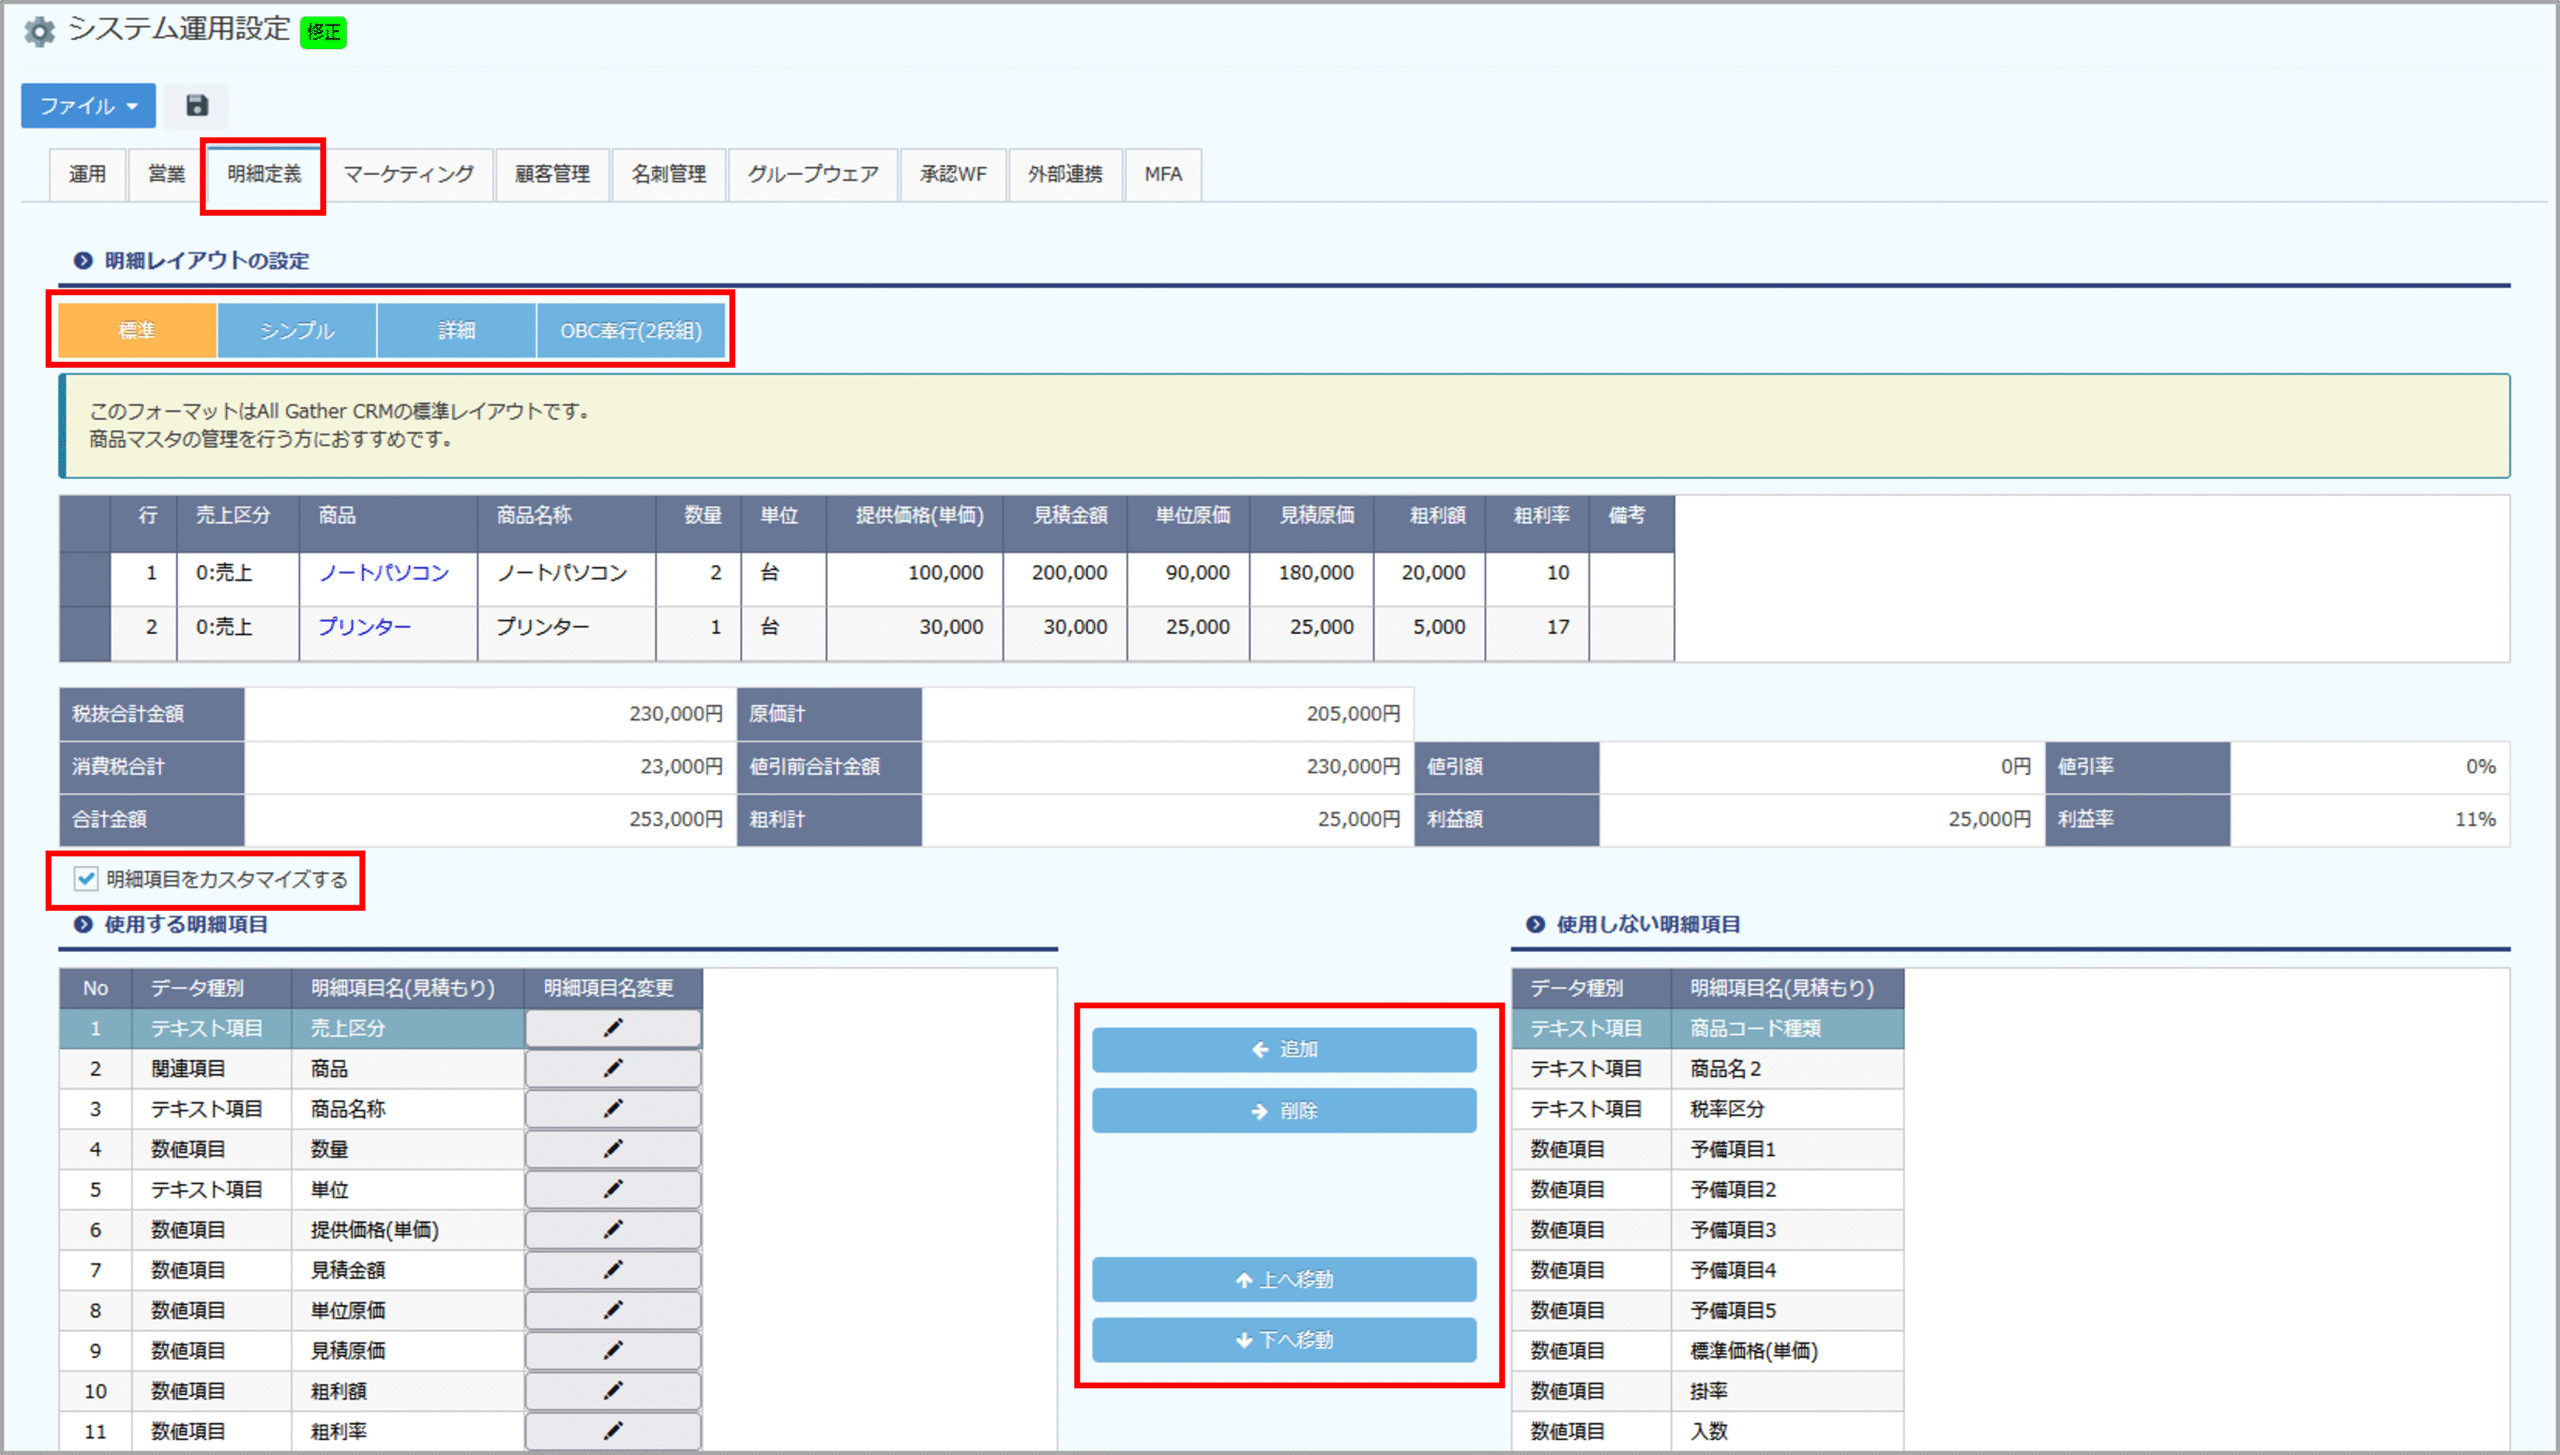Screen dimensions: 2560x1455
Task: Select the シンプル layout button
Action: pyautogui.click(x=297, y=330)
